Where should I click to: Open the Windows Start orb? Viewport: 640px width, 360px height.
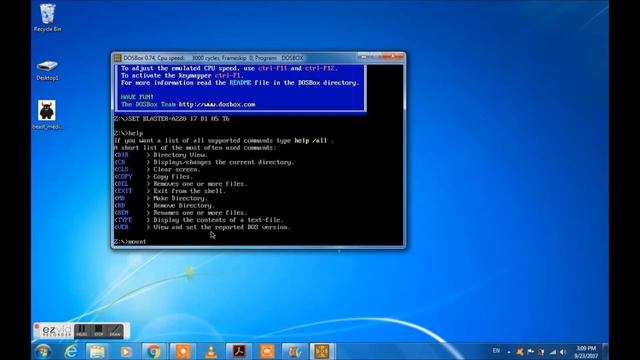42,351
